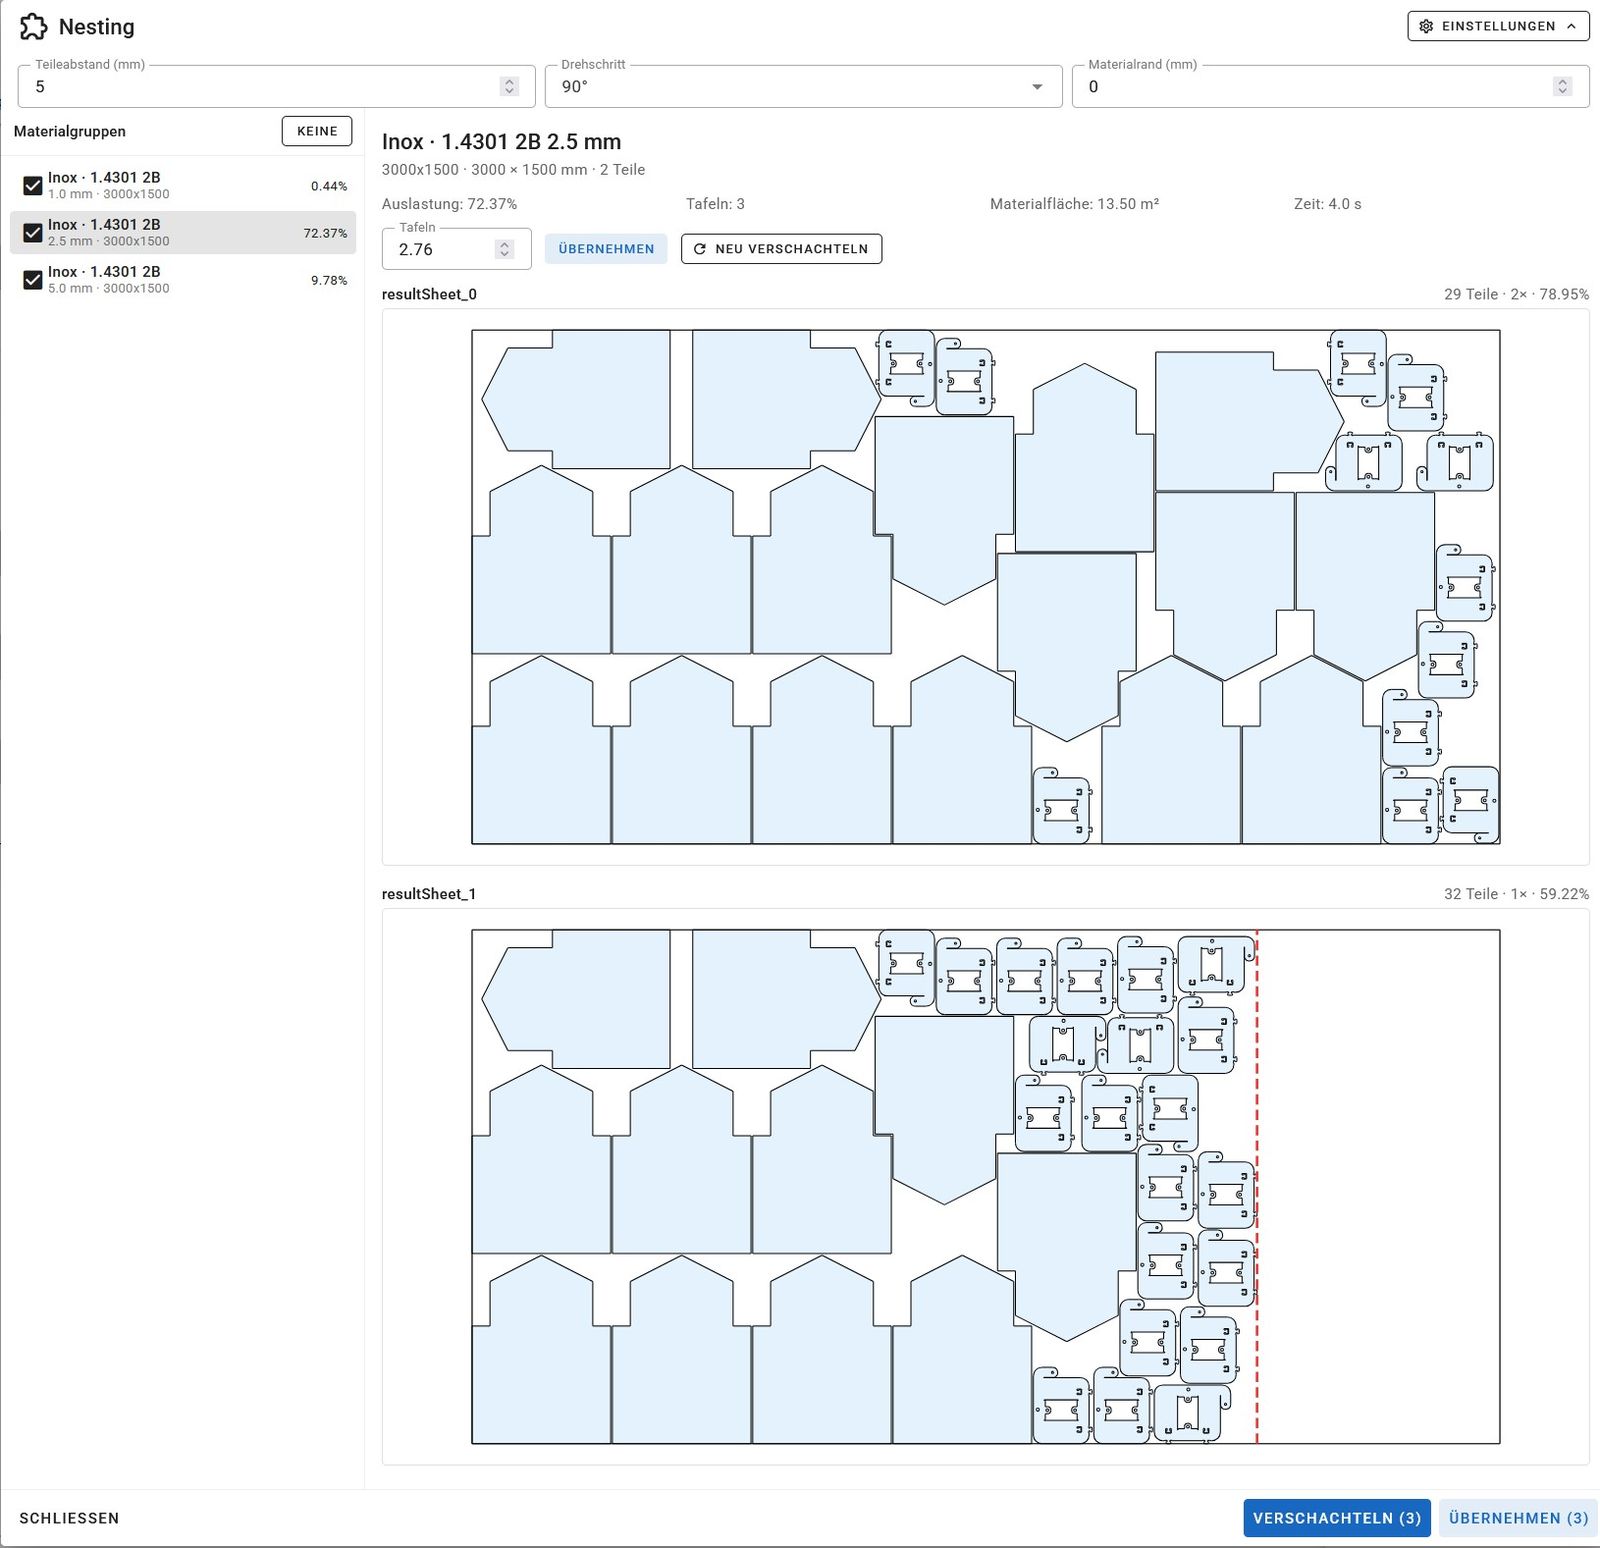Toggle checkbox for Inox 2.5 mm group

(32, 233)
